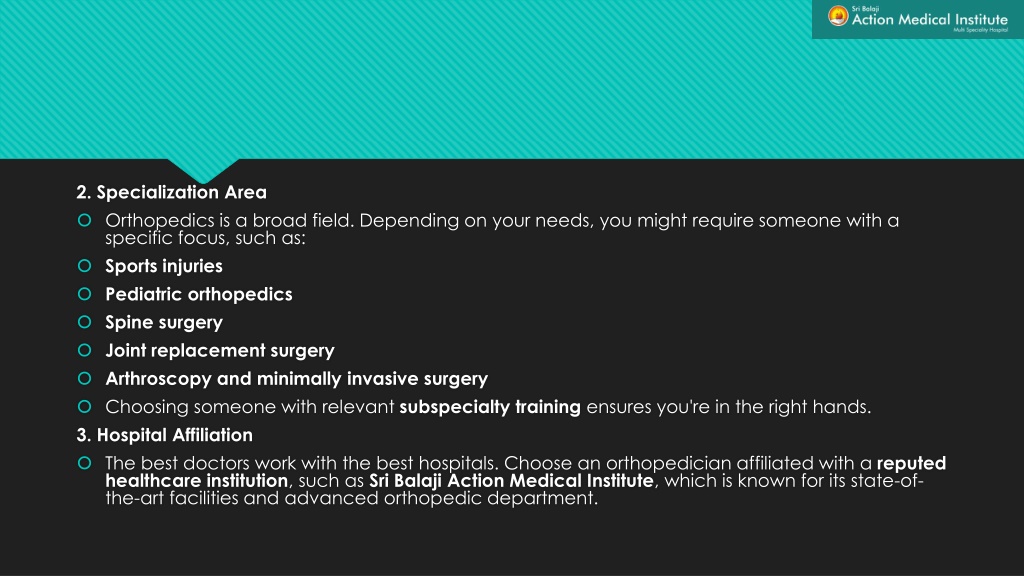Click bold 'subspecialty training' phrase
The image size is (1024, 576).
point(490,407)
